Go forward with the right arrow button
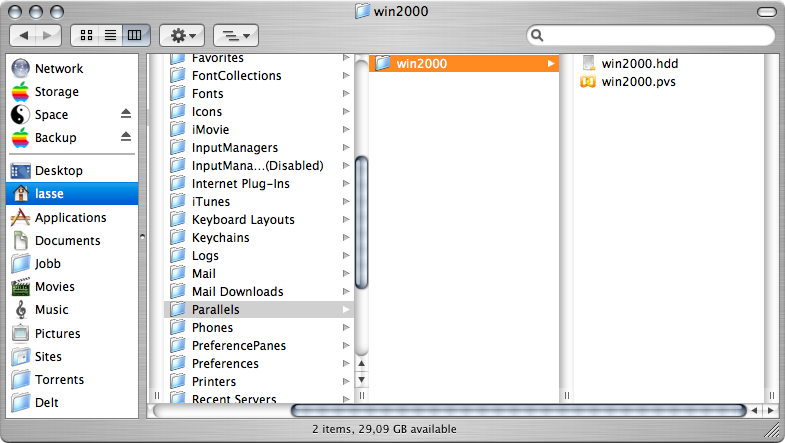785x443 pixels. tap(48, 35)
